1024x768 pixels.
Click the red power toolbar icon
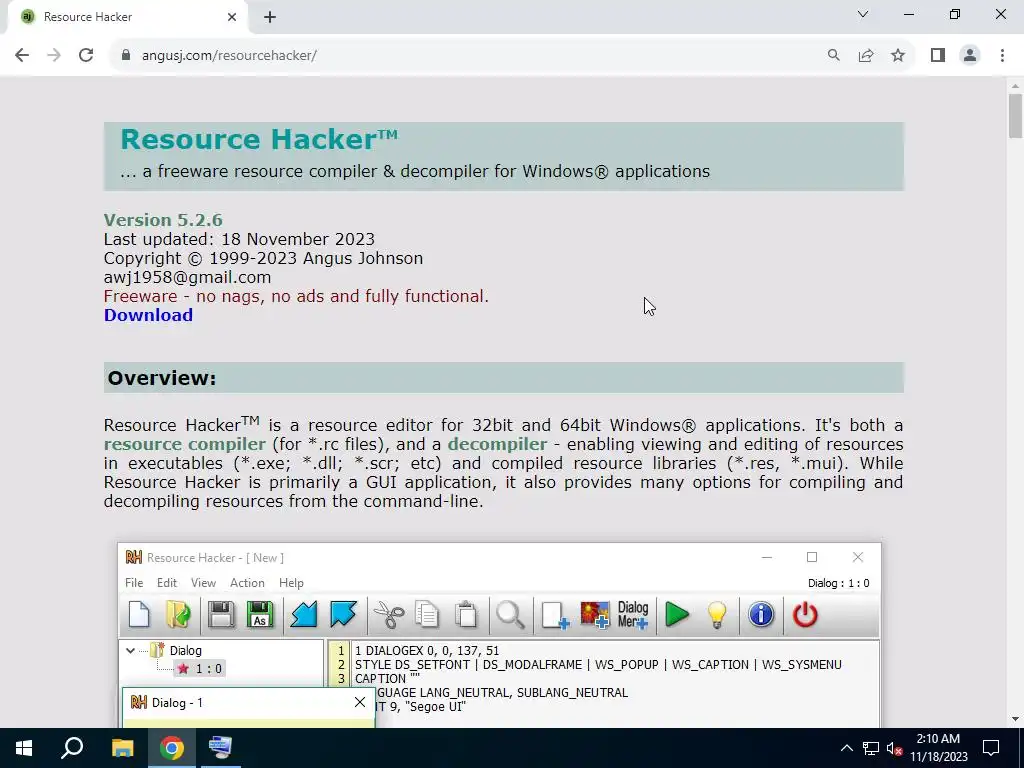coord(805,615)
